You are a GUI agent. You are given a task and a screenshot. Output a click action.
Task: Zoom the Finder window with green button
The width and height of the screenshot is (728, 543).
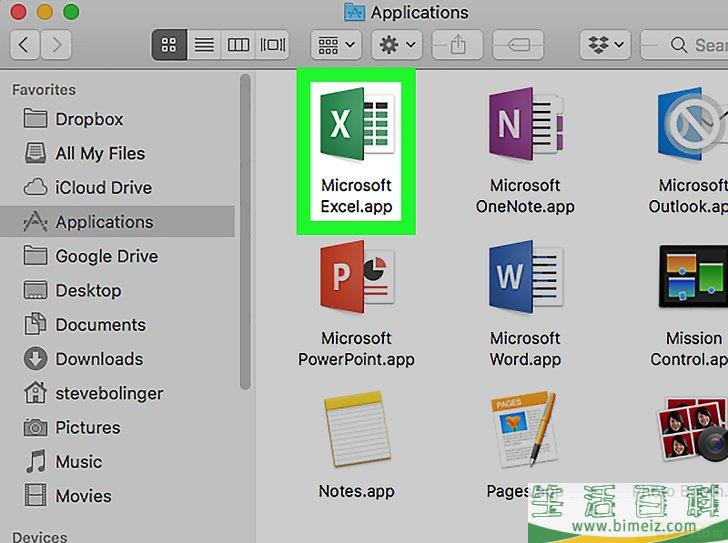(71, 12)
